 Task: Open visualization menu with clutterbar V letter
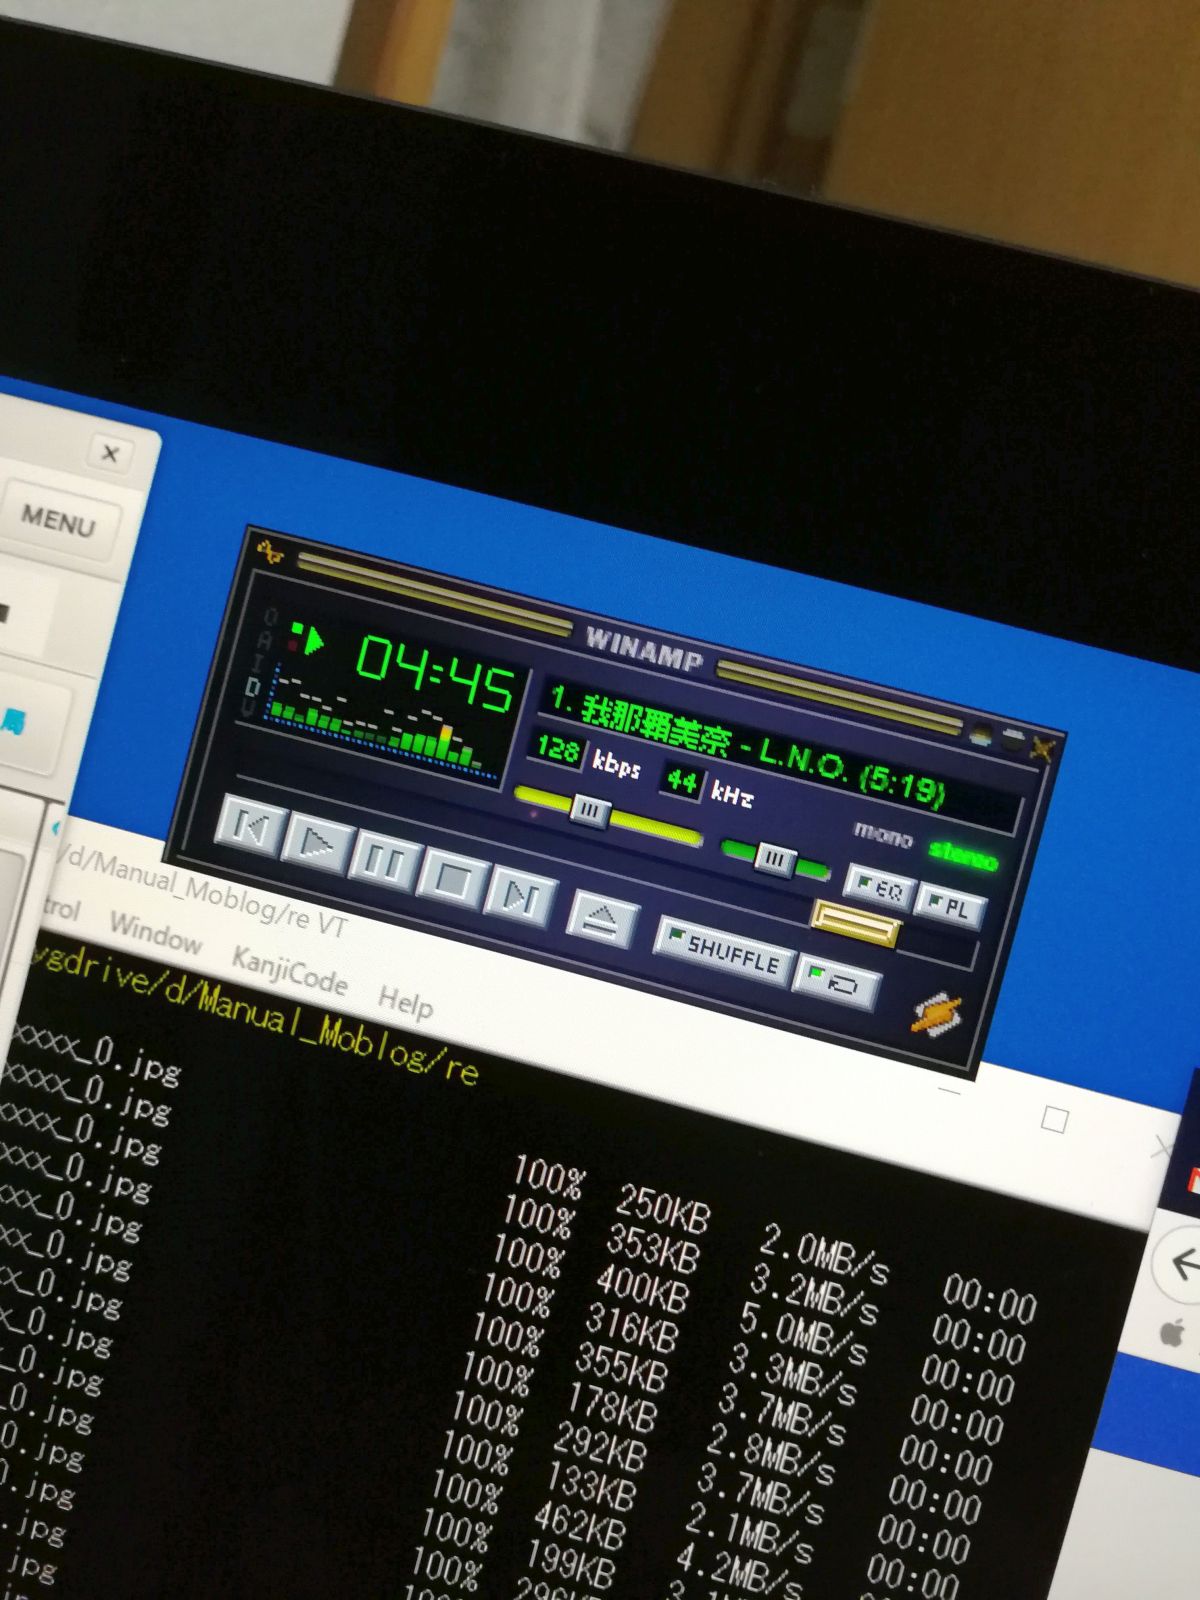pyautogui.click(x=247, y=707)
